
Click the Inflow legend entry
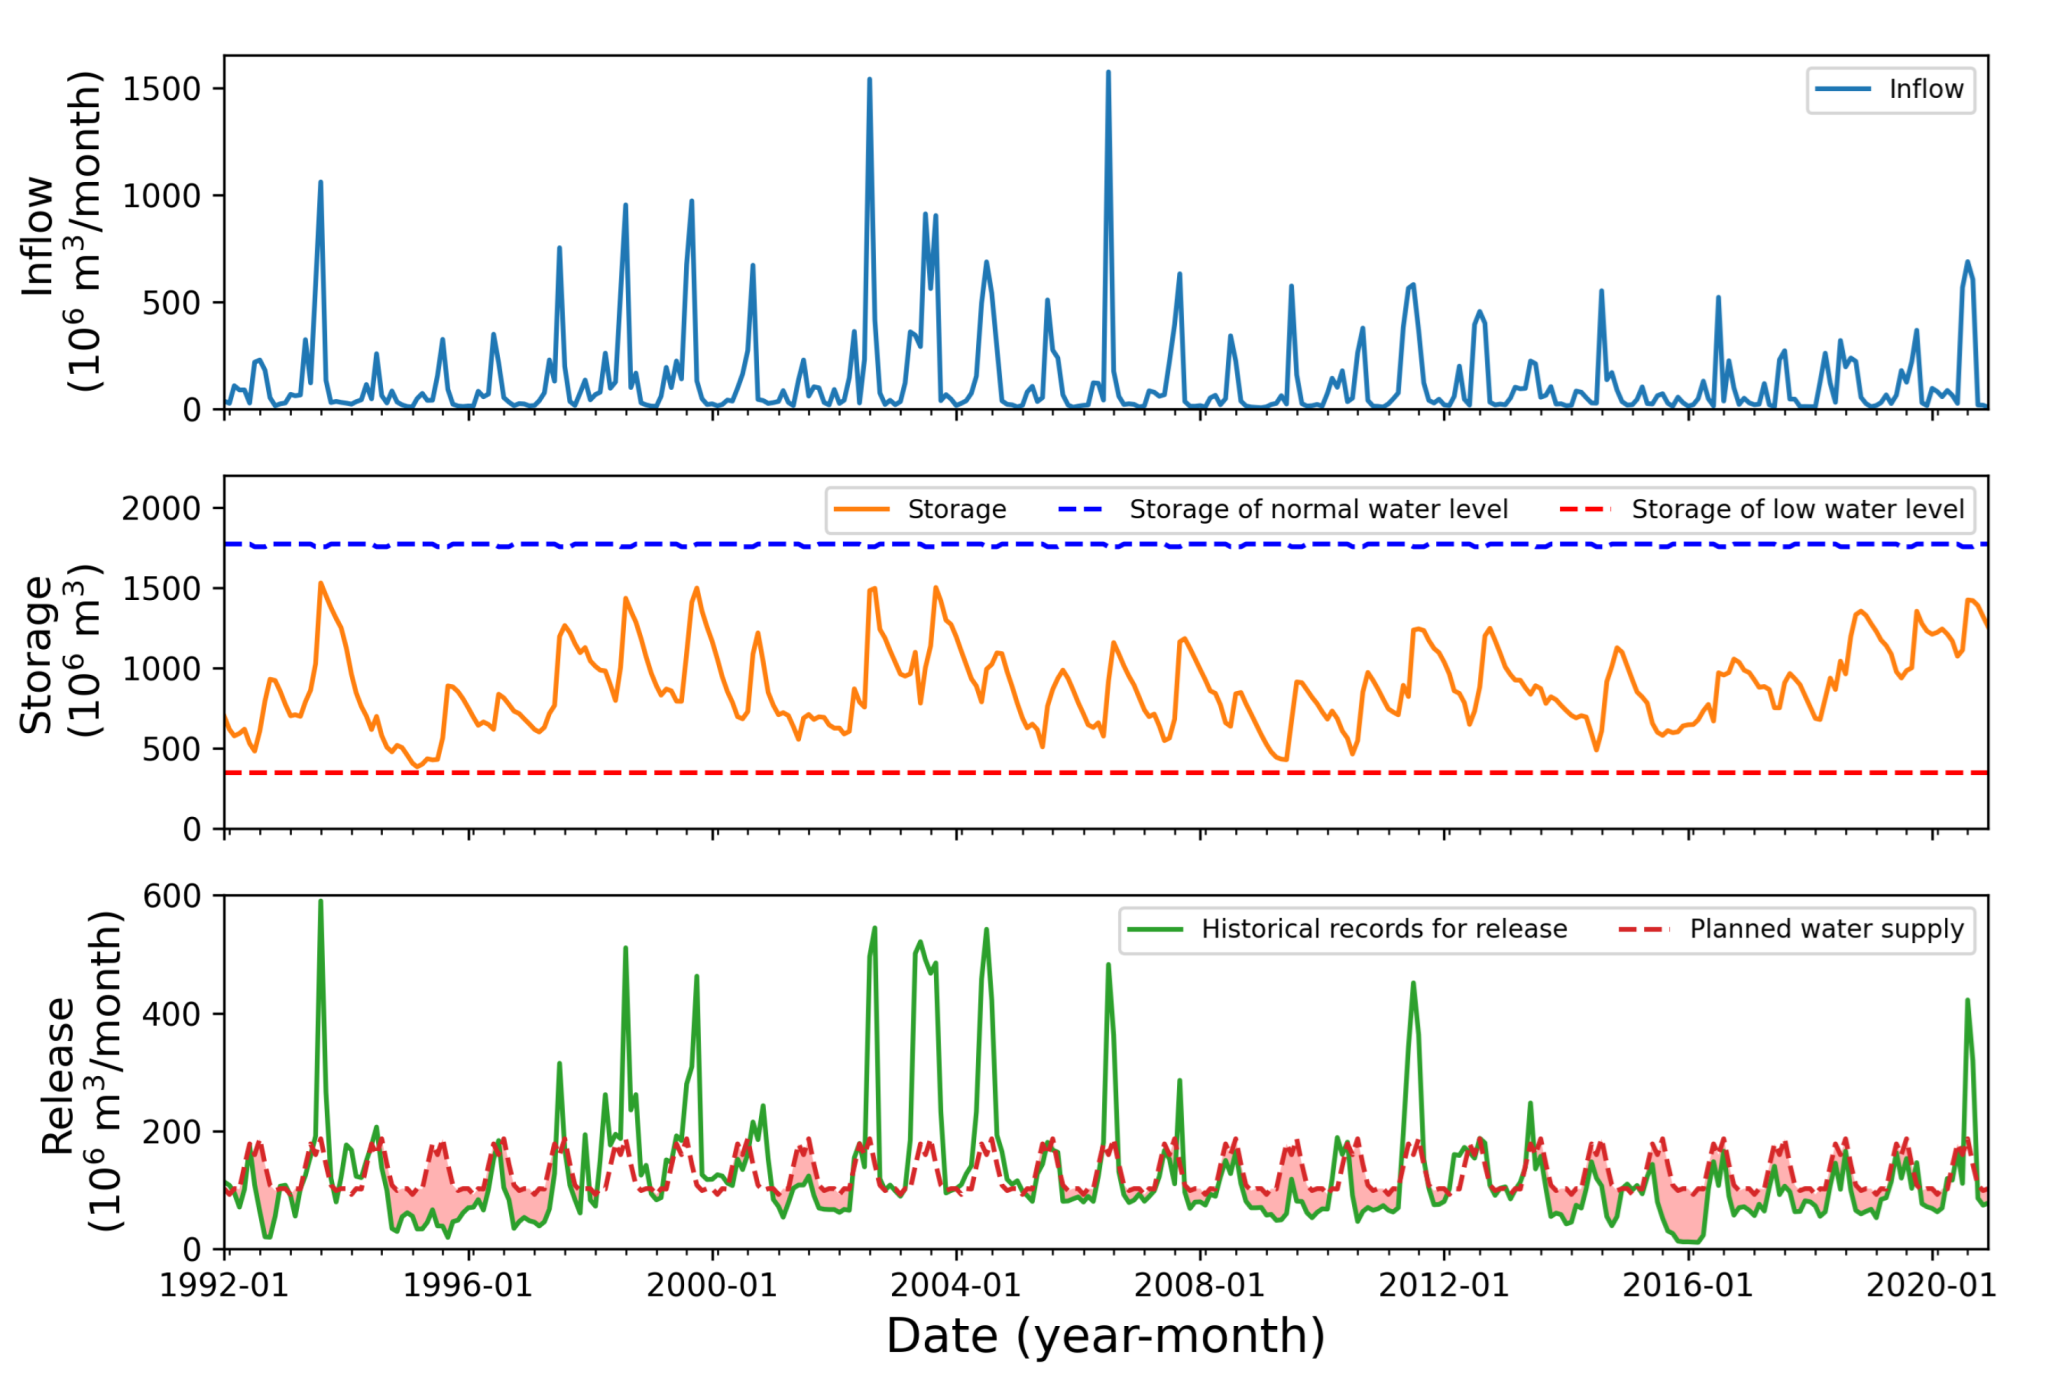pos(1925,90)
